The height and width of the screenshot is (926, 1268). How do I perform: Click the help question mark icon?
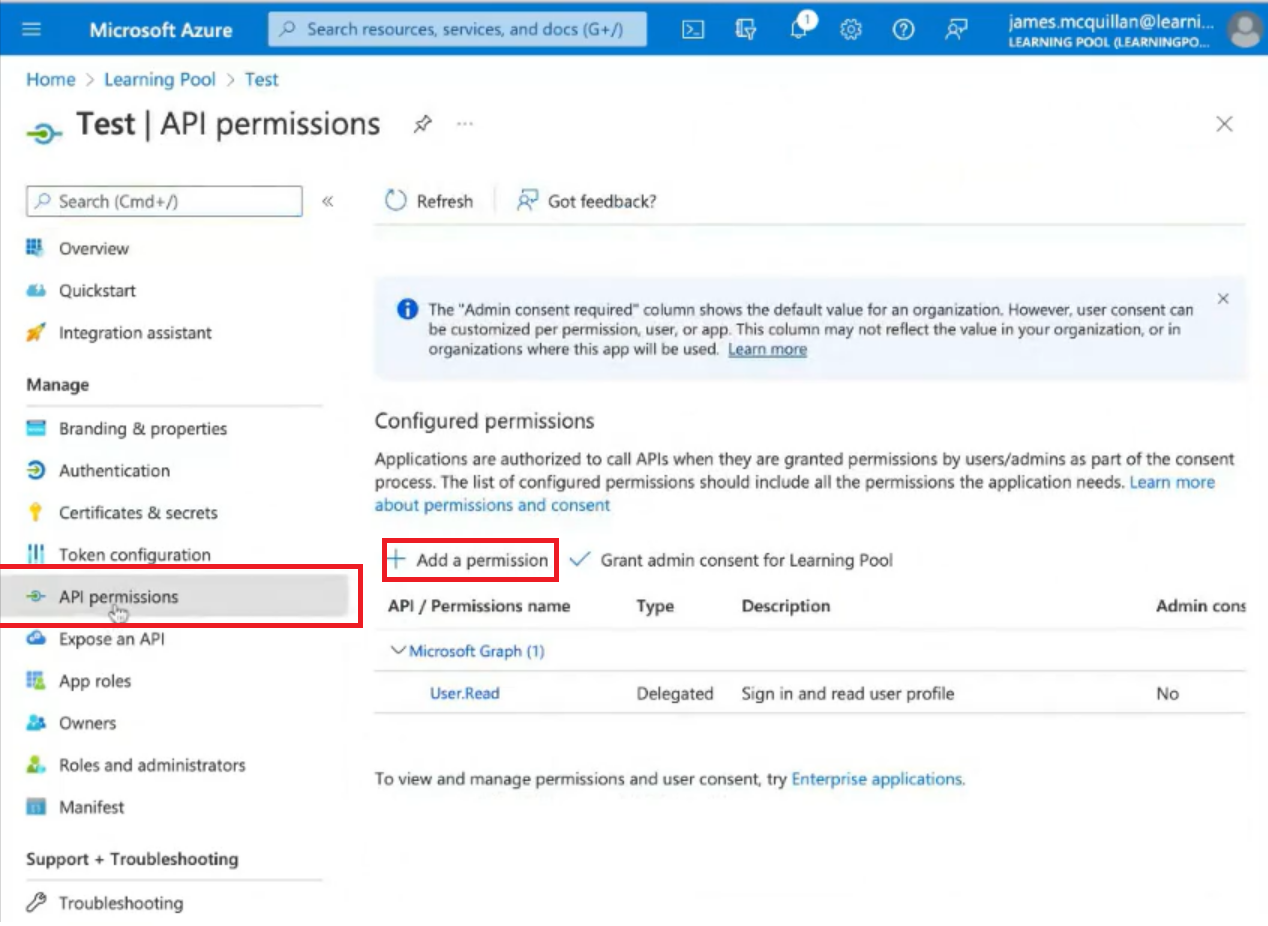(903, 30)
